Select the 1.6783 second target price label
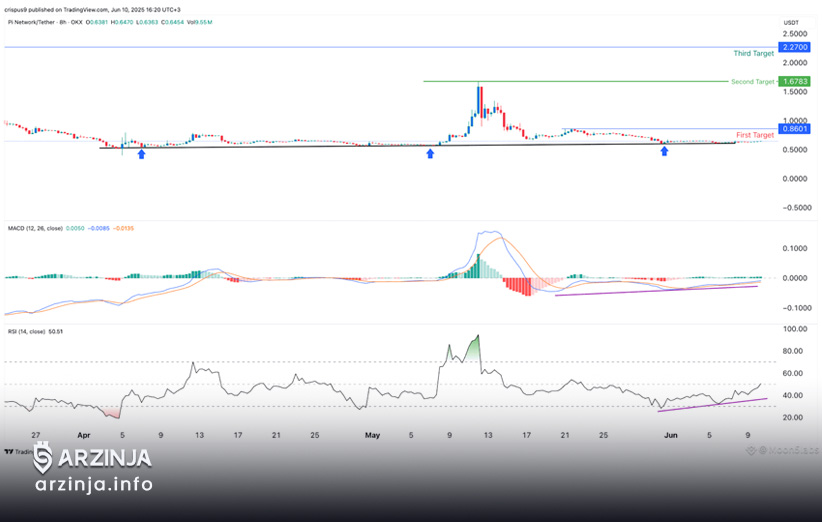This screenshot has width=822, height=522. (x=795, y=81)
